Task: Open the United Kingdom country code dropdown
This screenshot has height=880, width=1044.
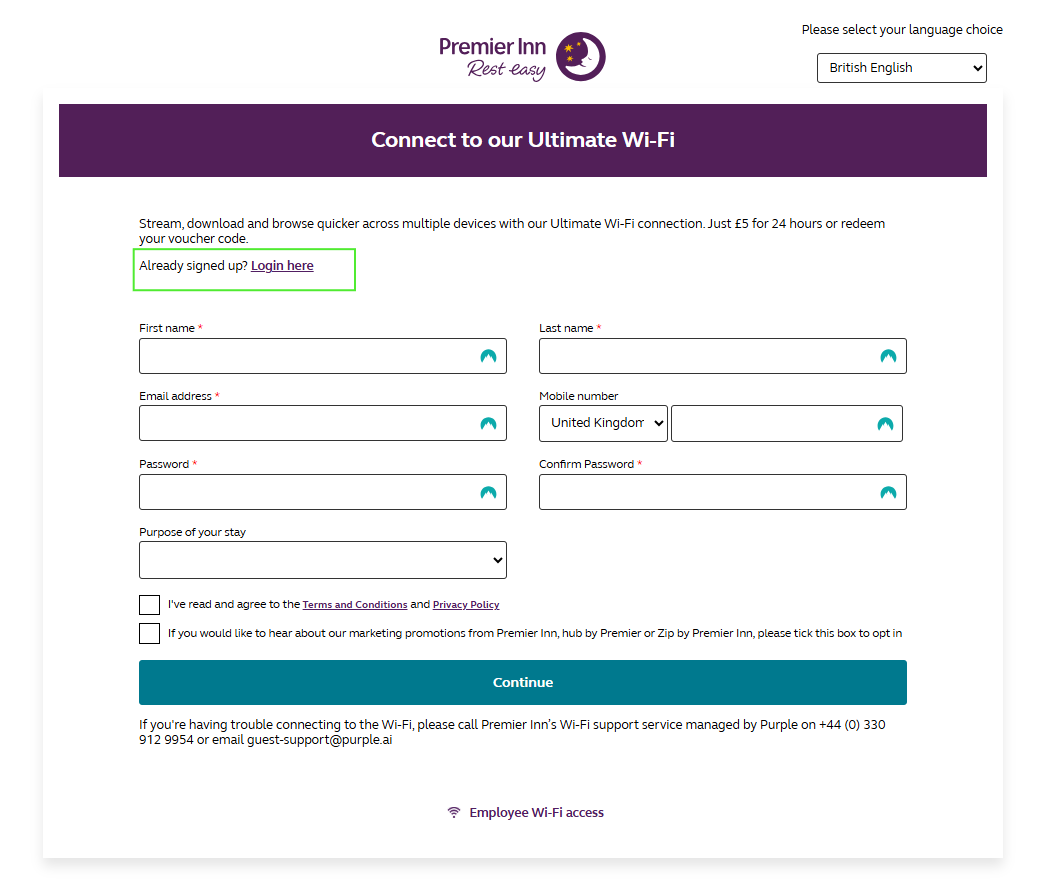Action: (x=603, y=423)
